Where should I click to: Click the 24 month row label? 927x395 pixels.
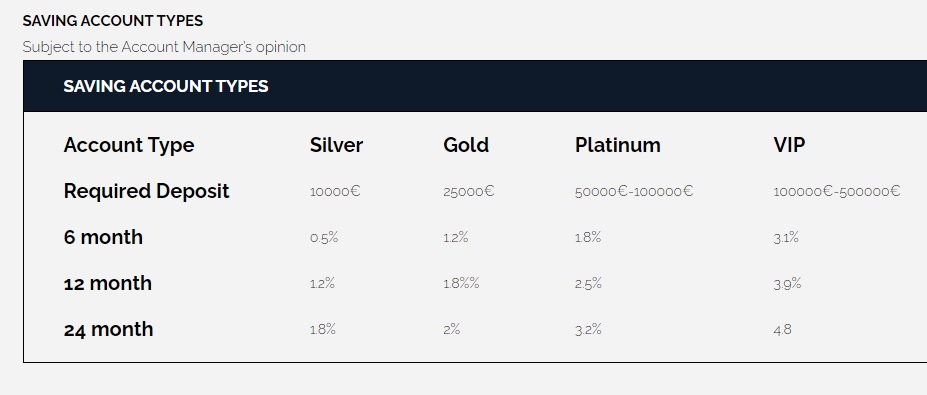tap(108, 329)
